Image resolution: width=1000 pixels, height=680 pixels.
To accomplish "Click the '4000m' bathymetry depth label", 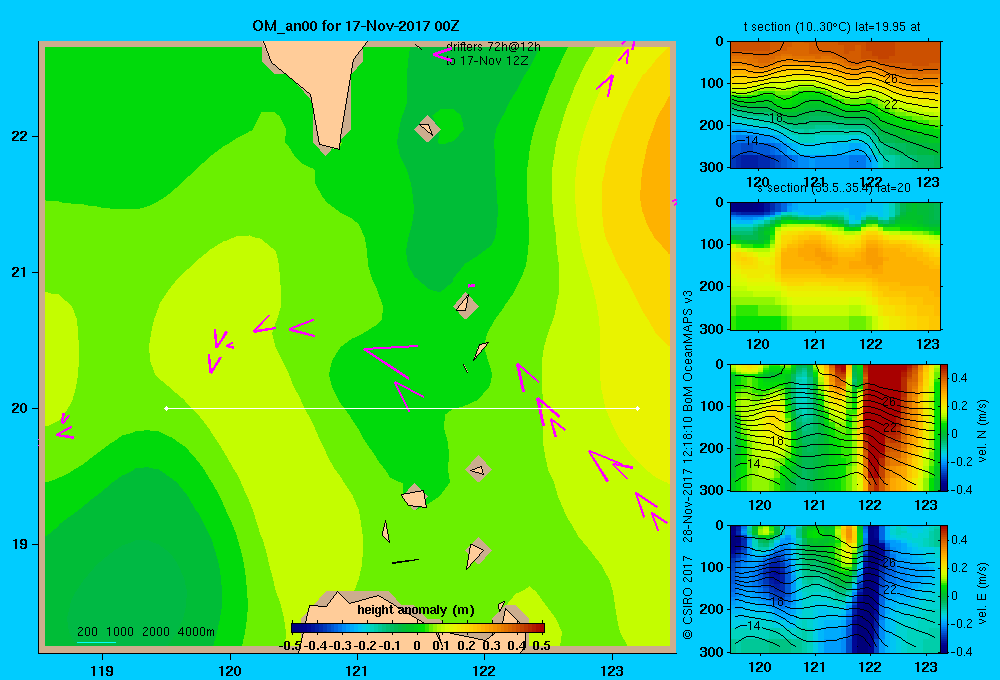I will [196, 632].
